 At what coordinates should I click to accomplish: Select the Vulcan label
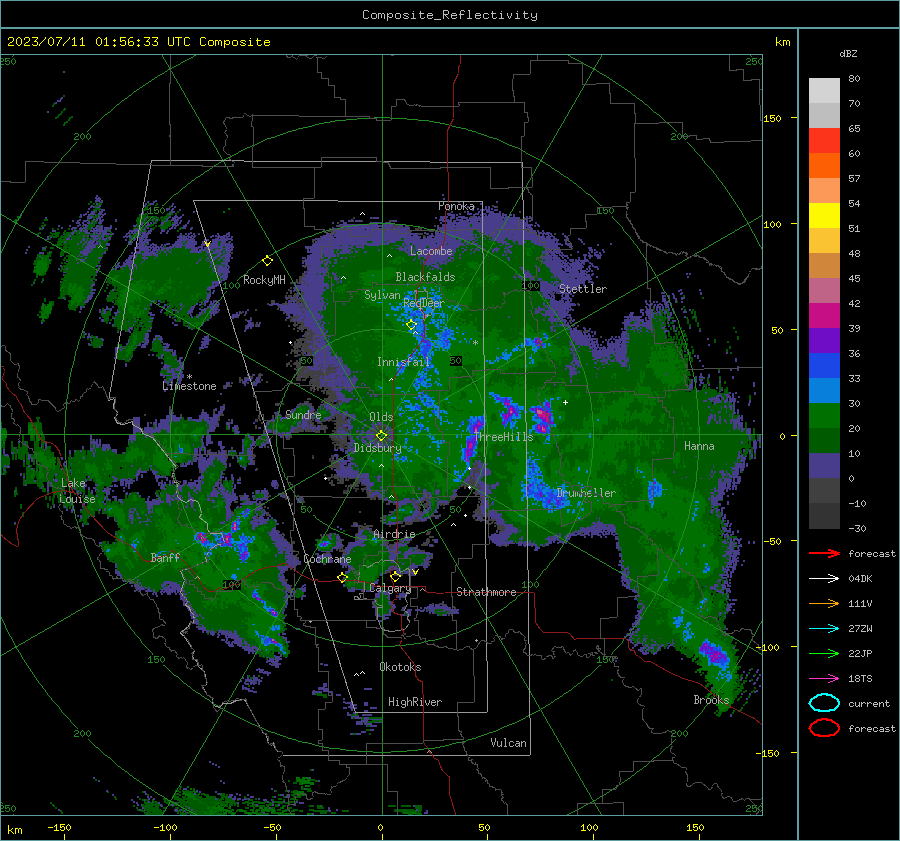(508, 743)
